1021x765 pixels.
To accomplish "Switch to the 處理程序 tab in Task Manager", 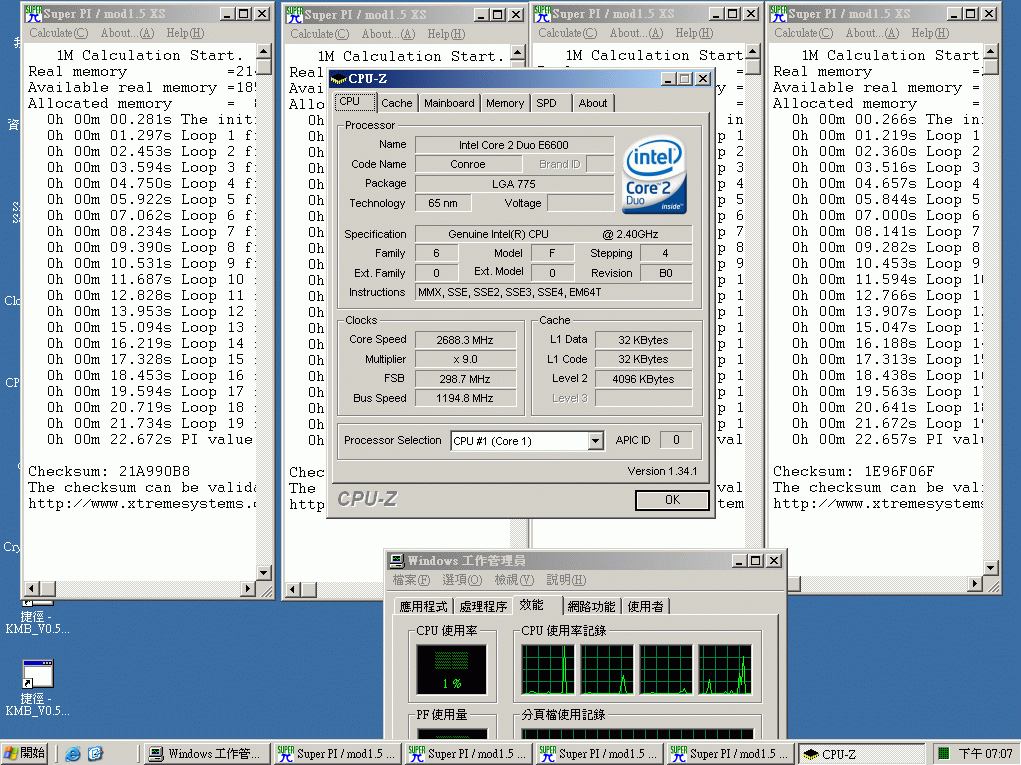I will [x=482, y=606].
